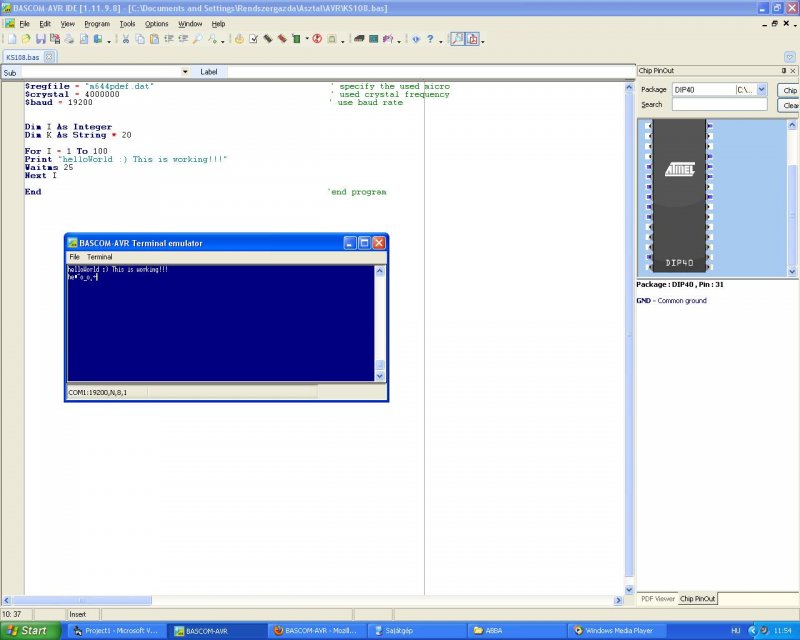Open the Program menu

click(x=97, y=23)
